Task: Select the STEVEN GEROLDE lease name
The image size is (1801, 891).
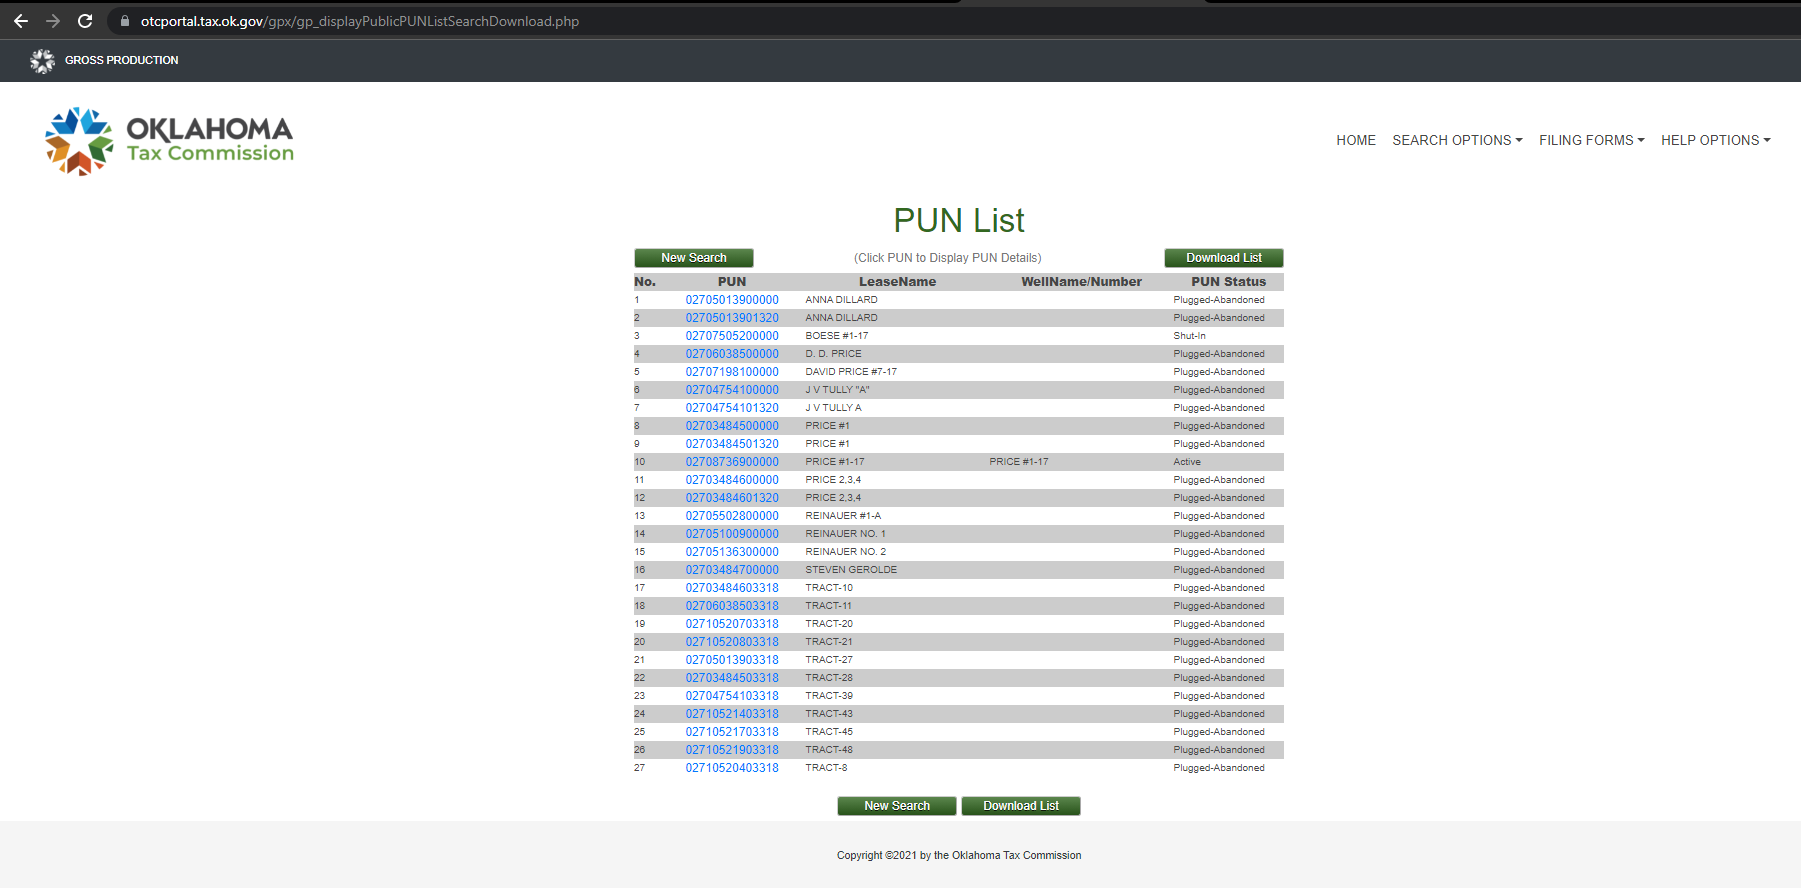Action: pos(851,570)
